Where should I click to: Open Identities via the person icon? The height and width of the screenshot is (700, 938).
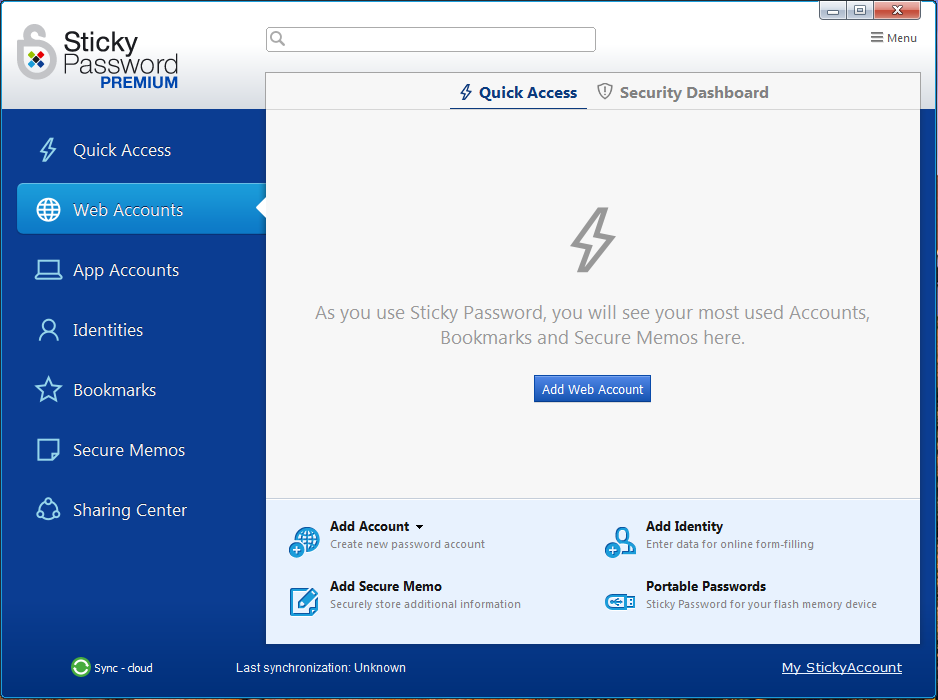(x=48, y=329)
